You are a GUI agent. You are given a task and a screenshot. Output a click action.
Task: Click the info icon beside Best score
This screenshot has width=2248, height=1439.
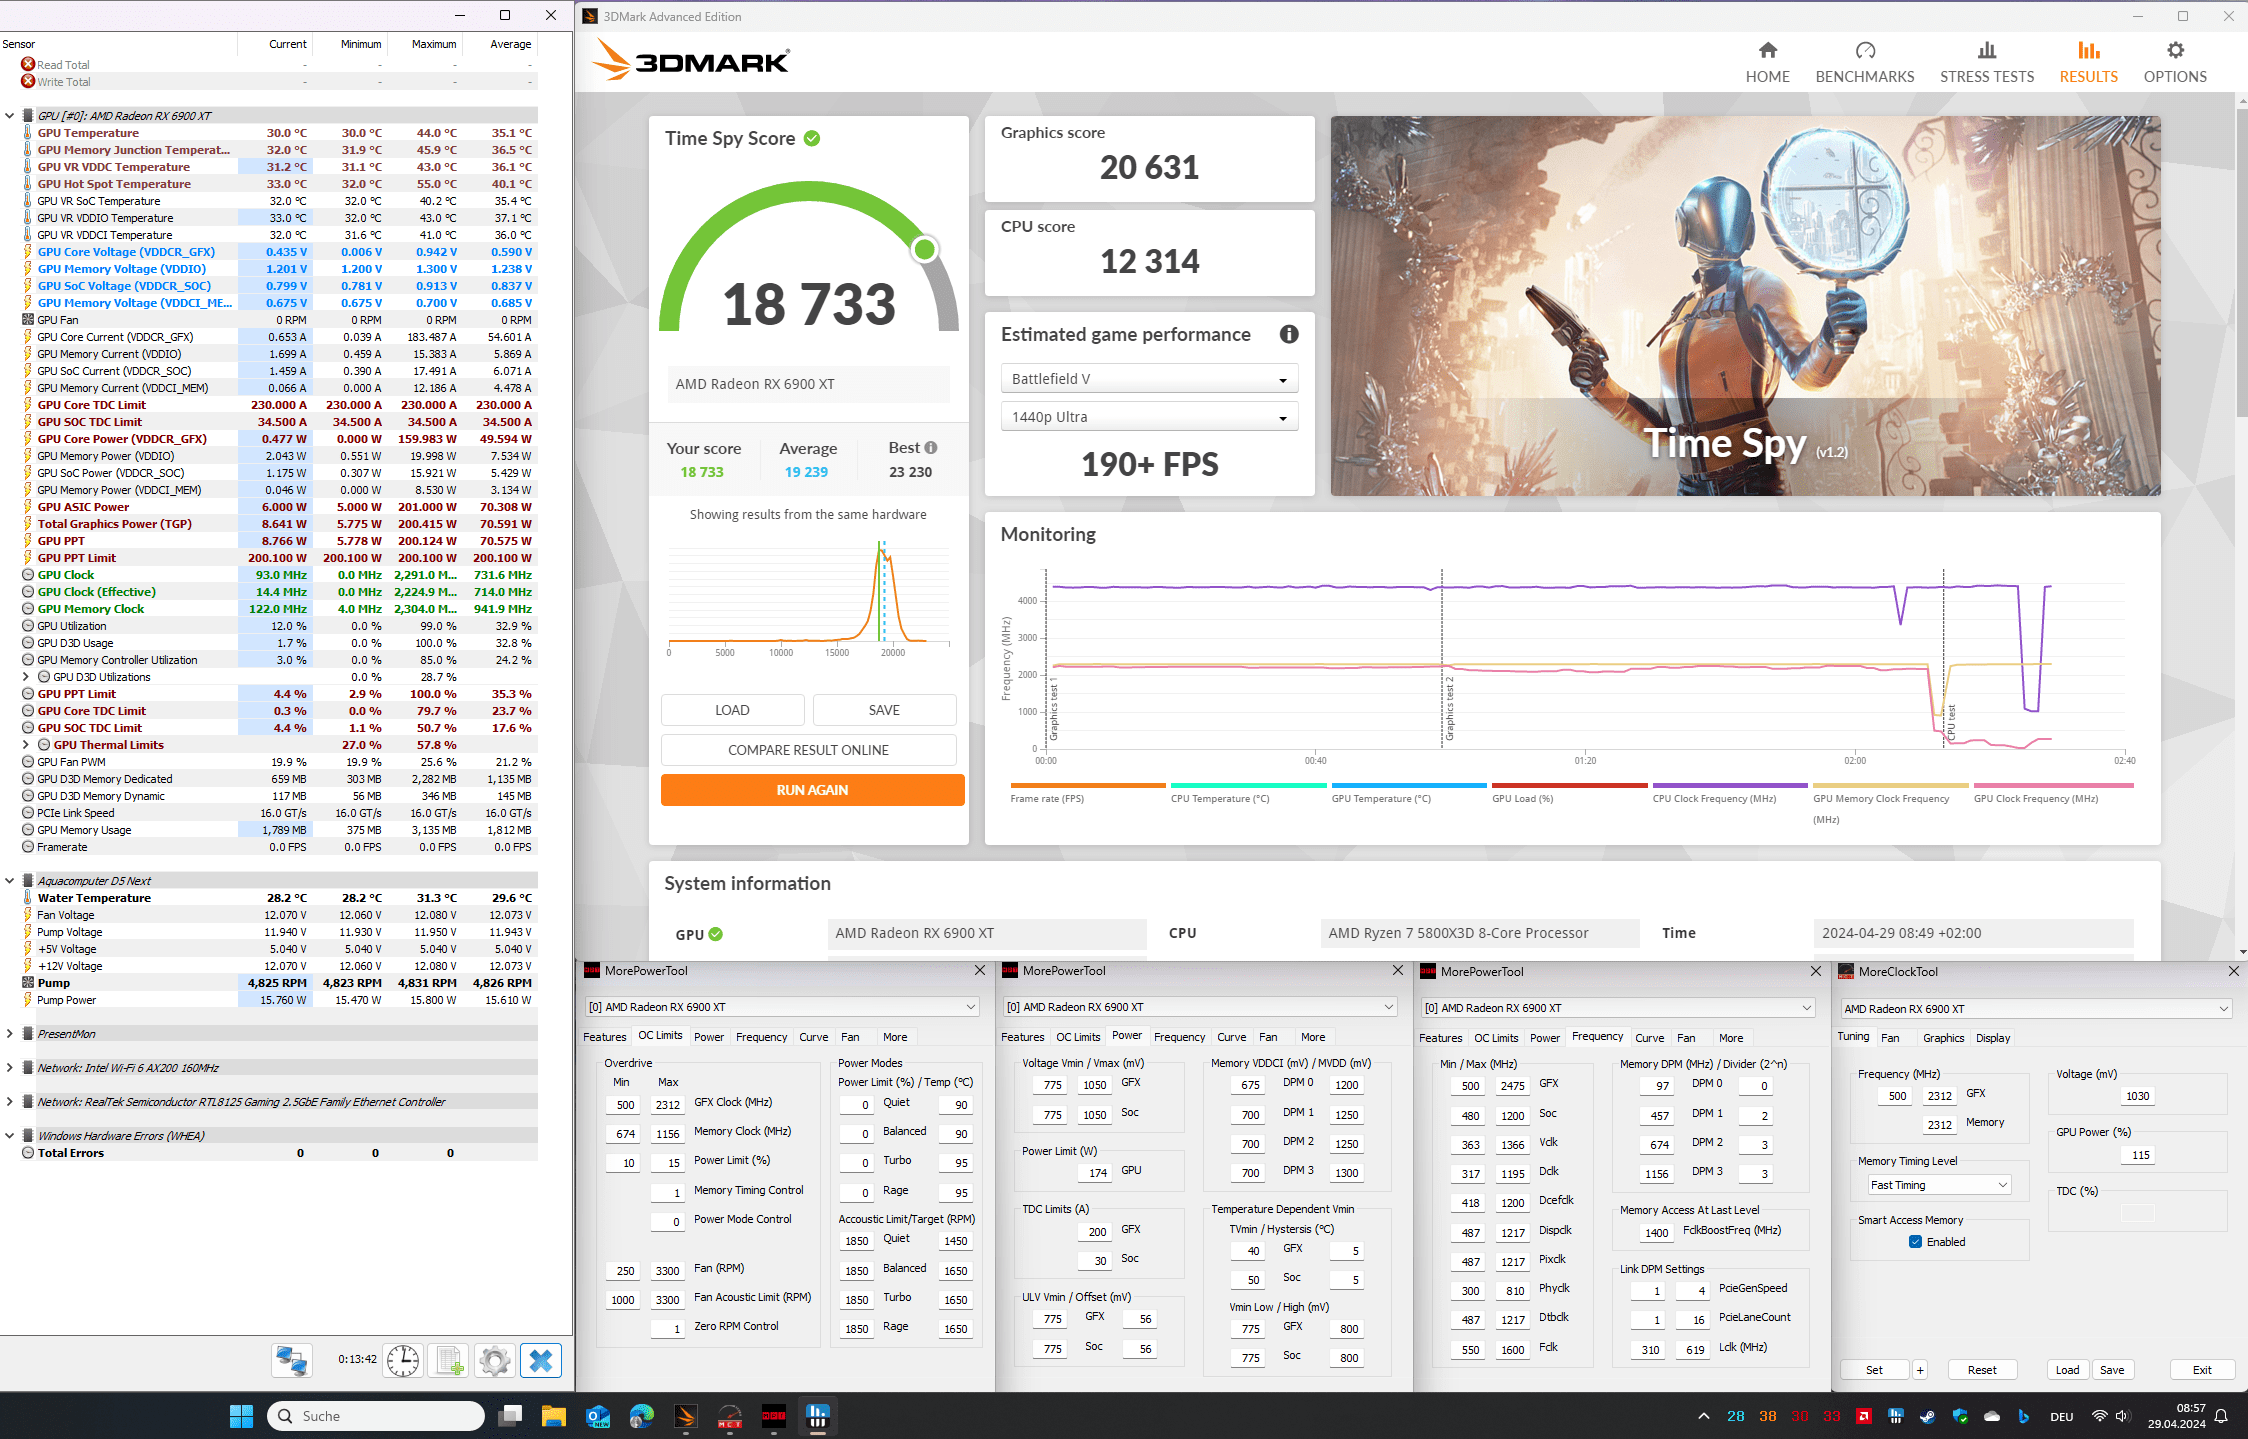coord(931,448)
